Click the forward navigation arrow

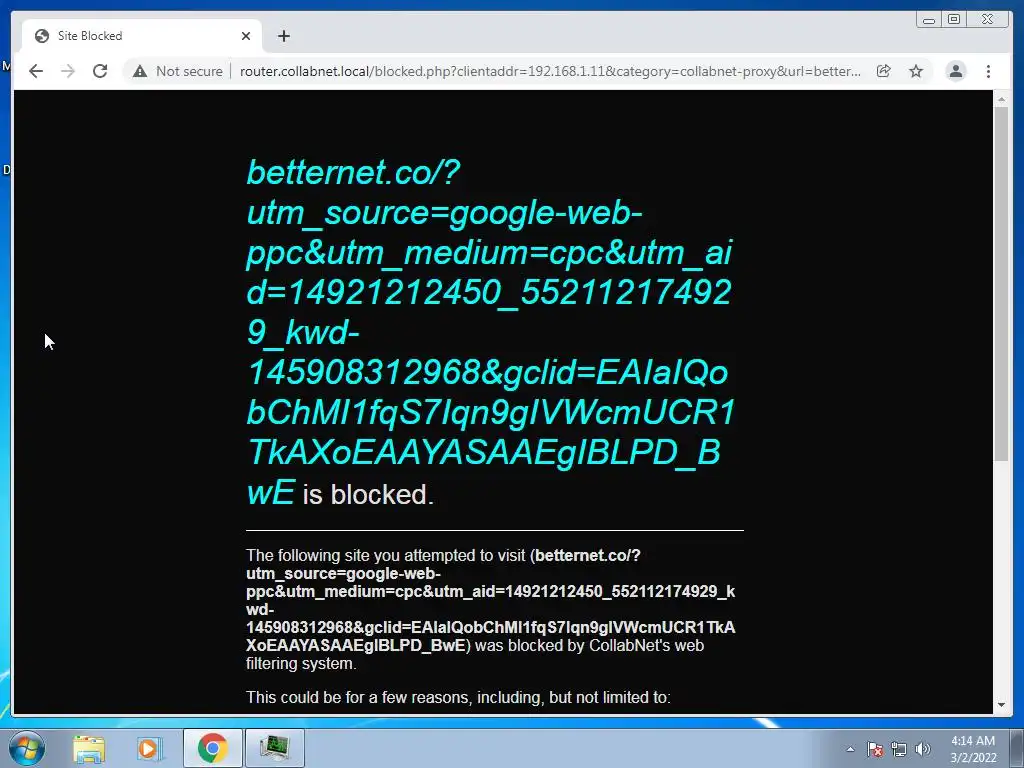click(68, 71)
